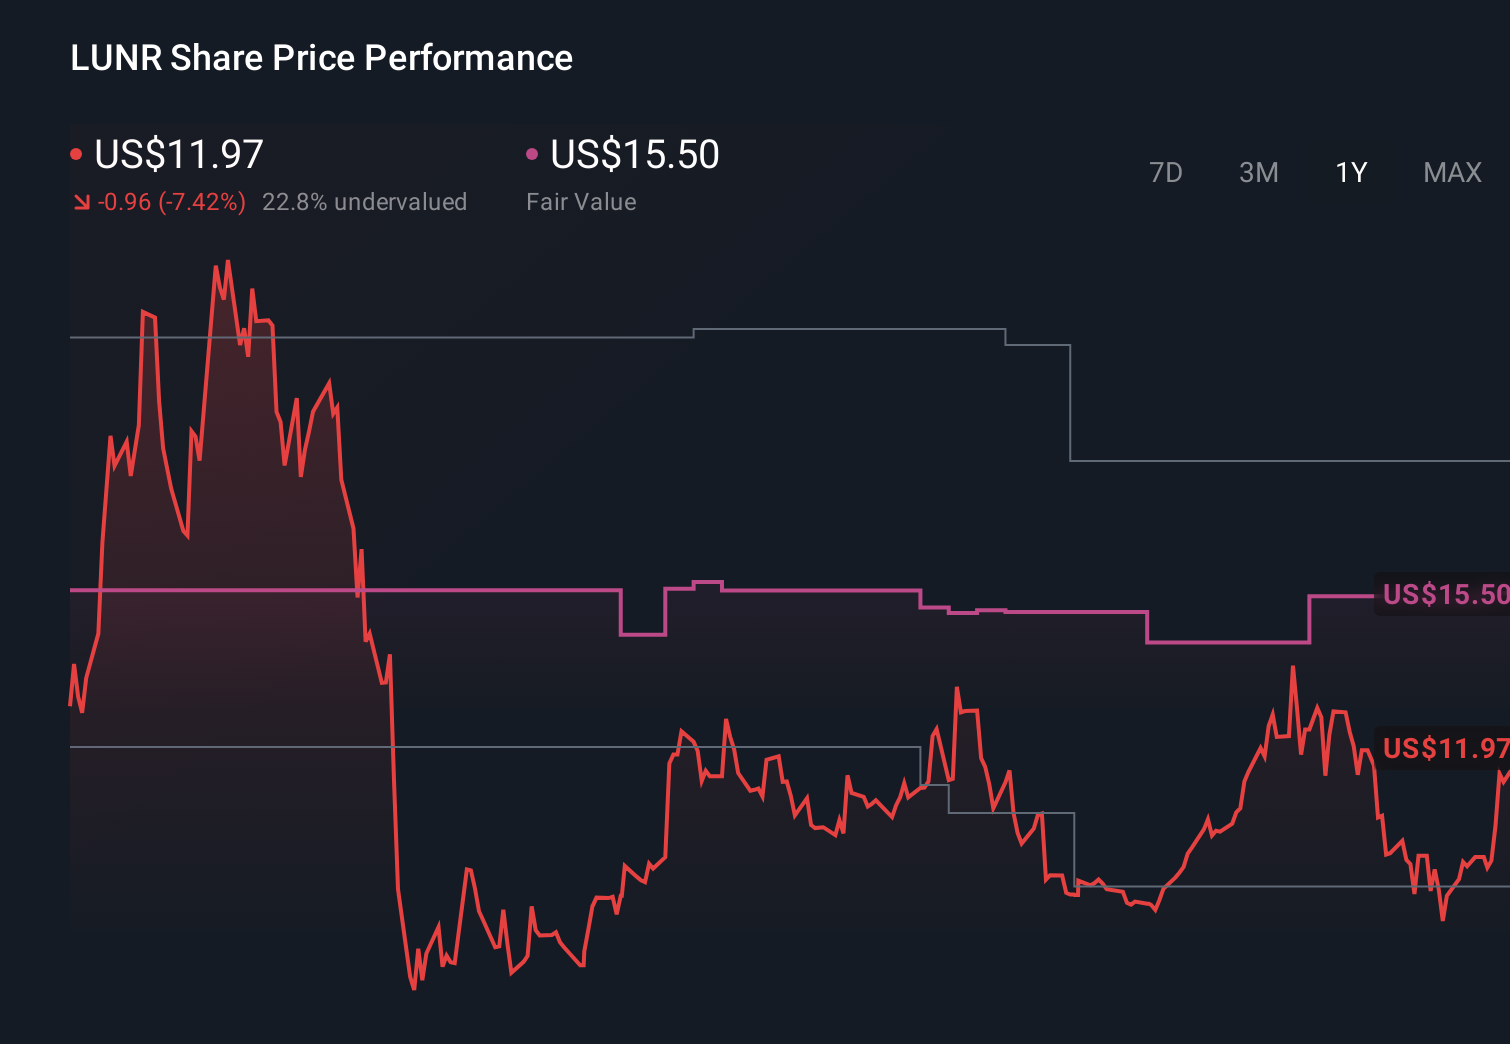Screen dimensions: 1510x1044
Task: Select the US$11.97 share price axis label
Action: coord(1443,748)
